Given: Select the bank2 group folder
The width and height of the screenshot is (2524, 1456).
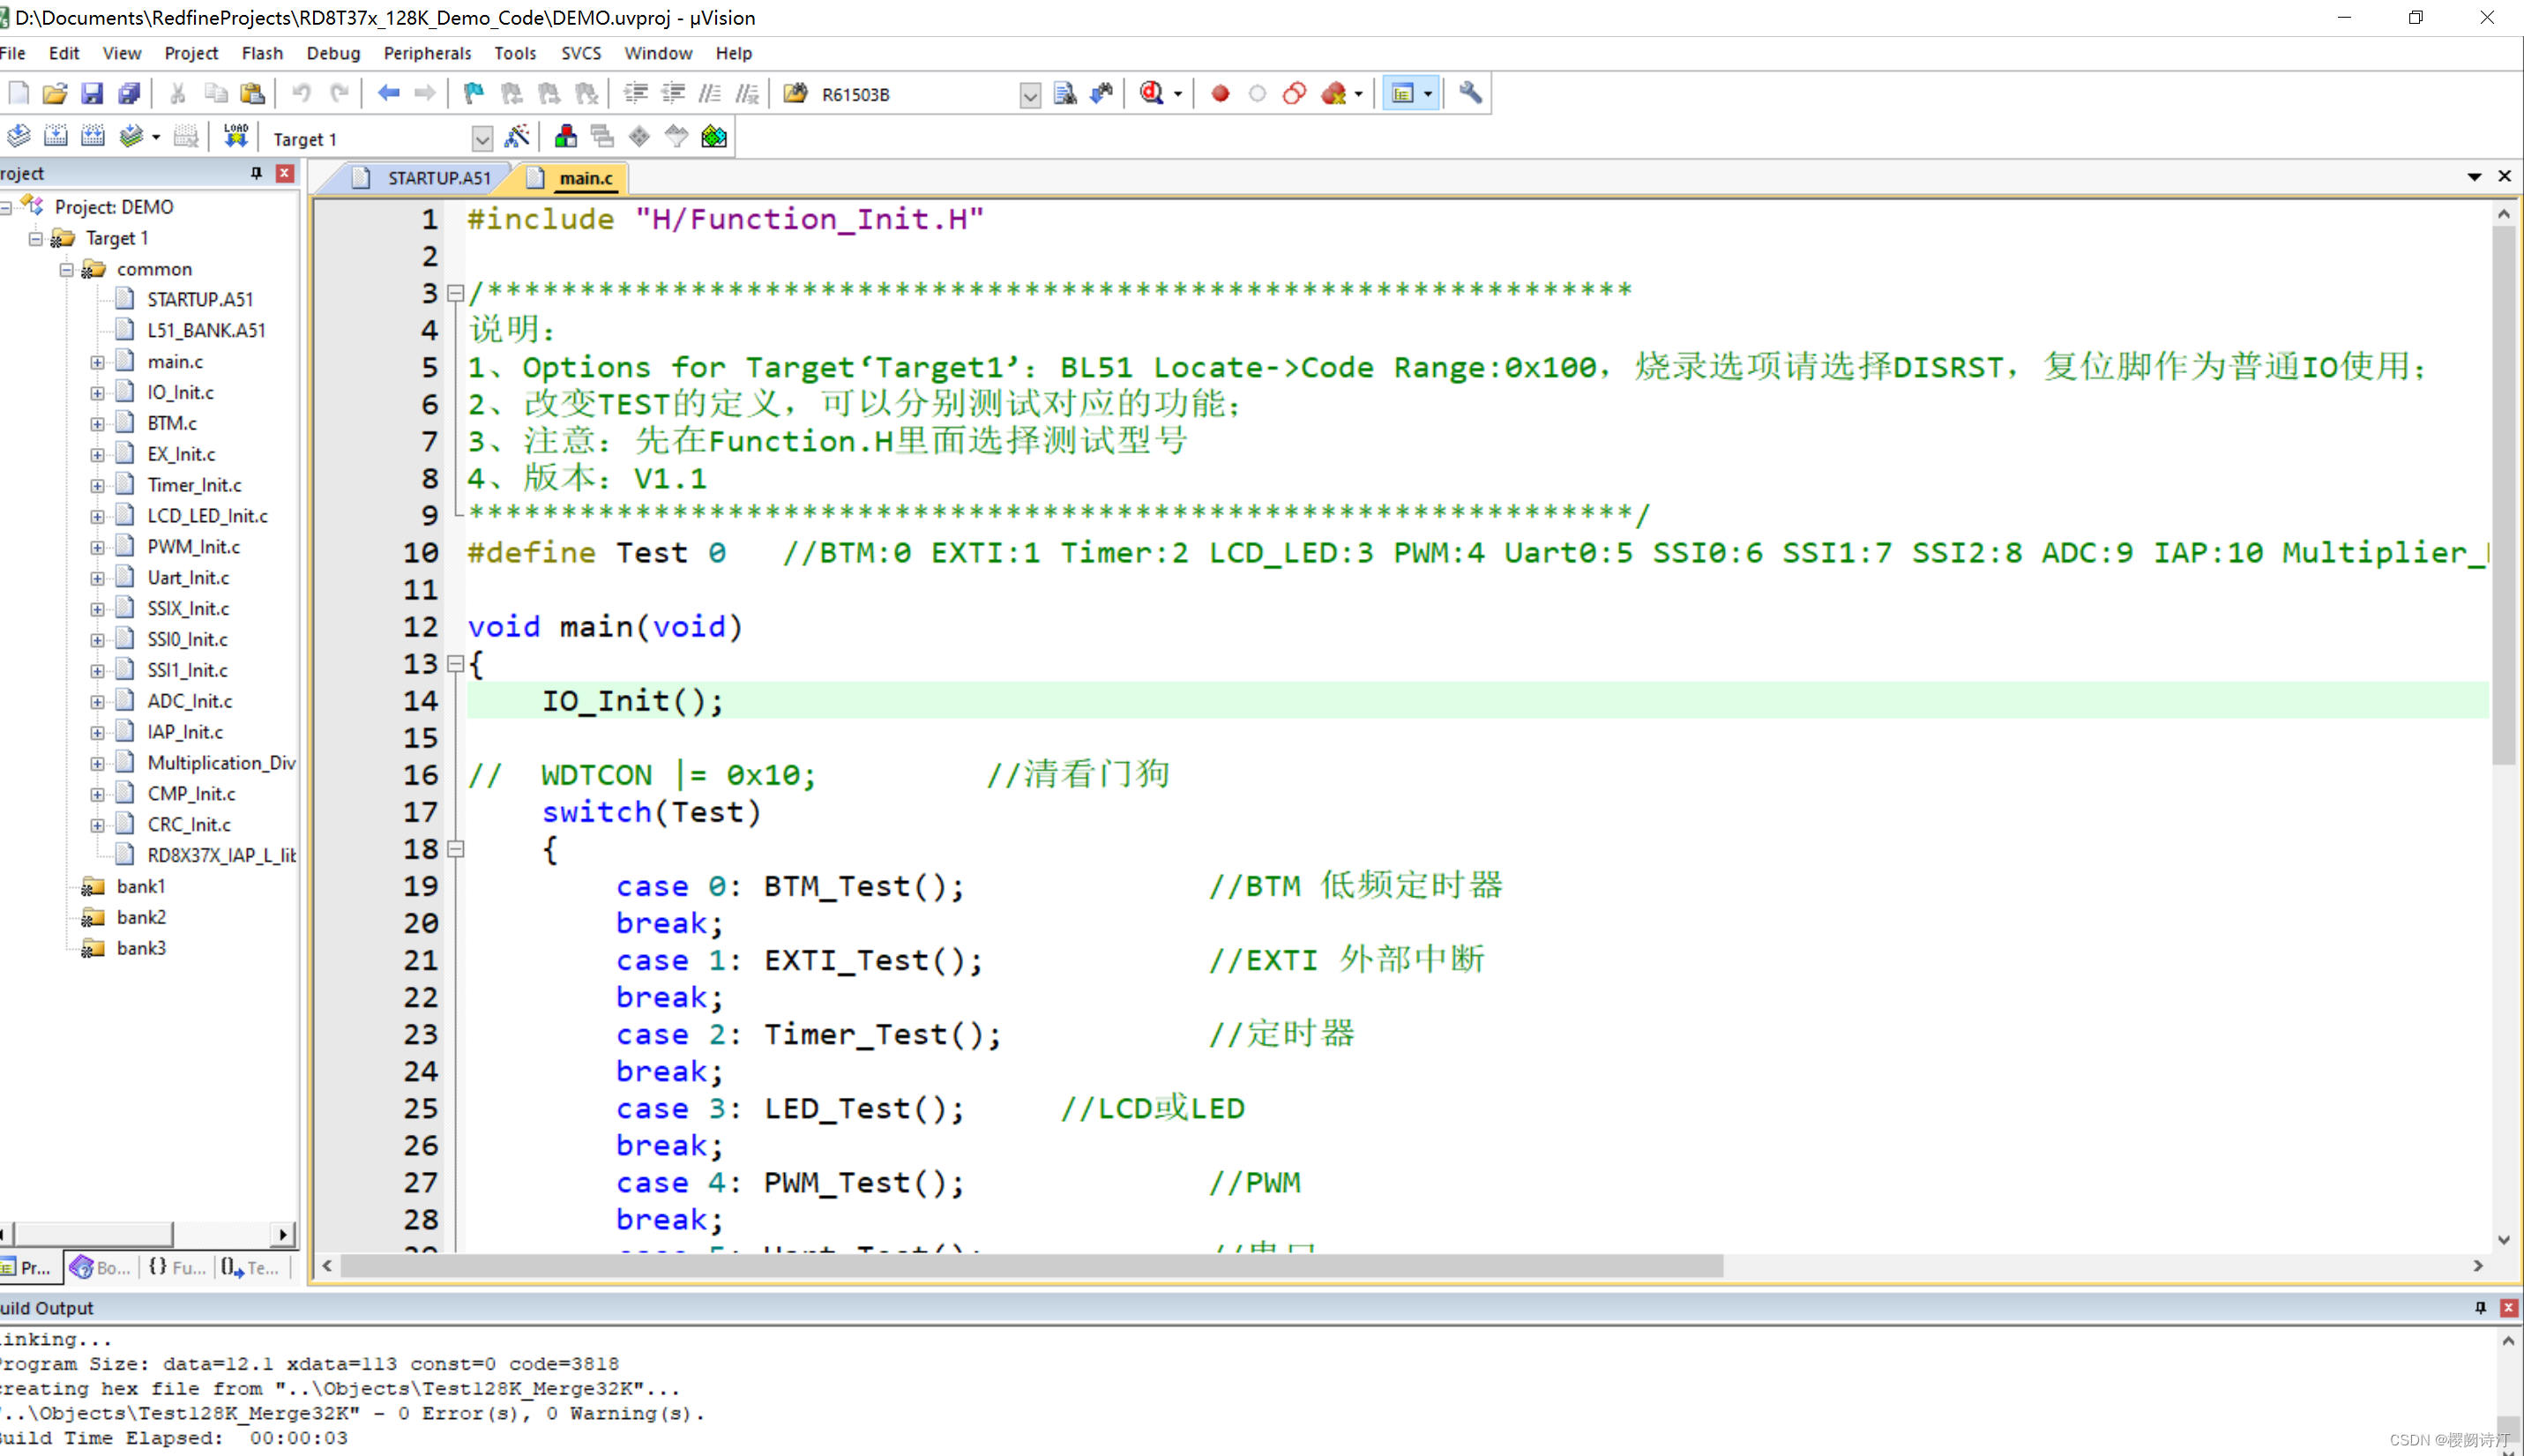Looking at the screenshot, I should 141,917.
